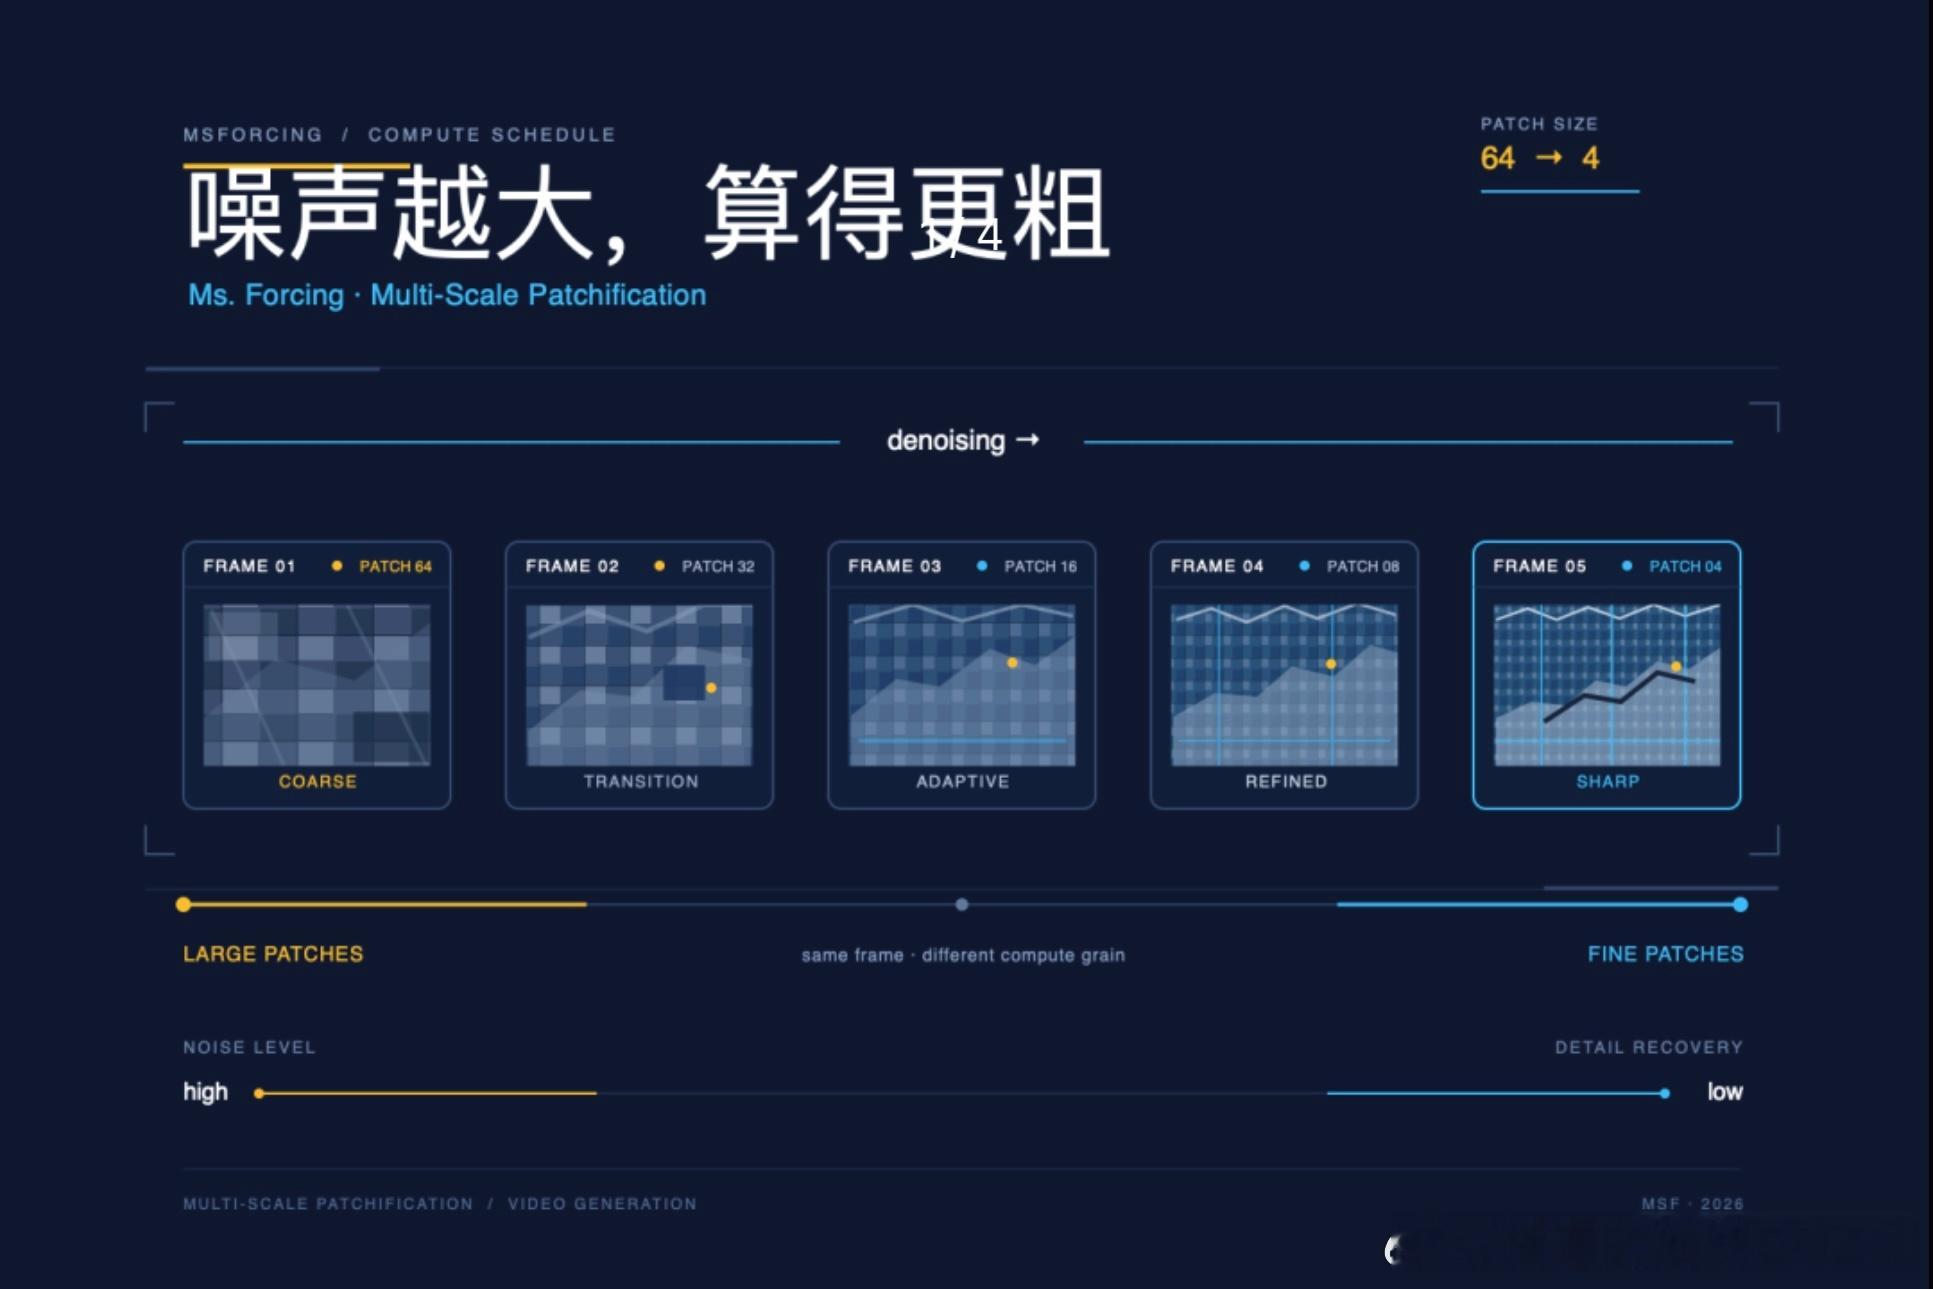Click 'Ms. Forcing · Multi-Scale Patchification' subtitle
1933x1289 pixels.
point(447,295)
